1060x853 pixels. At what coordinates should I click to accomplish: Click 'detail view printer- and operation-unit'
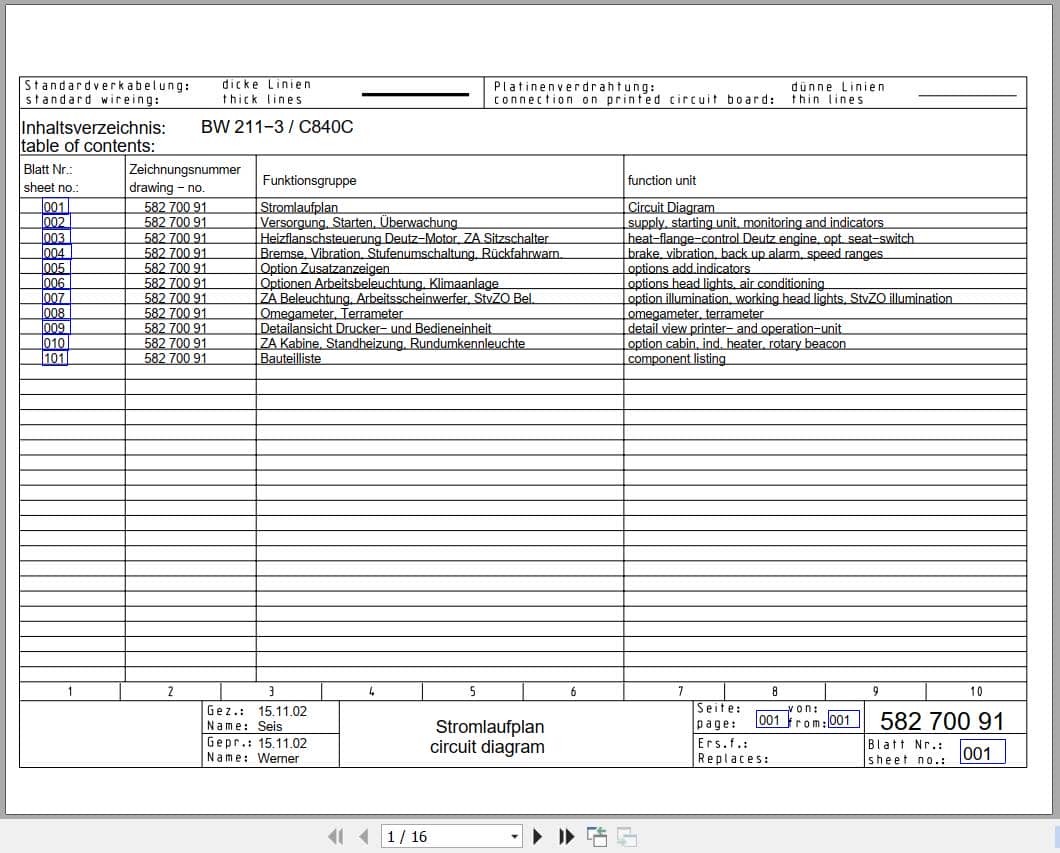[735, 328]
